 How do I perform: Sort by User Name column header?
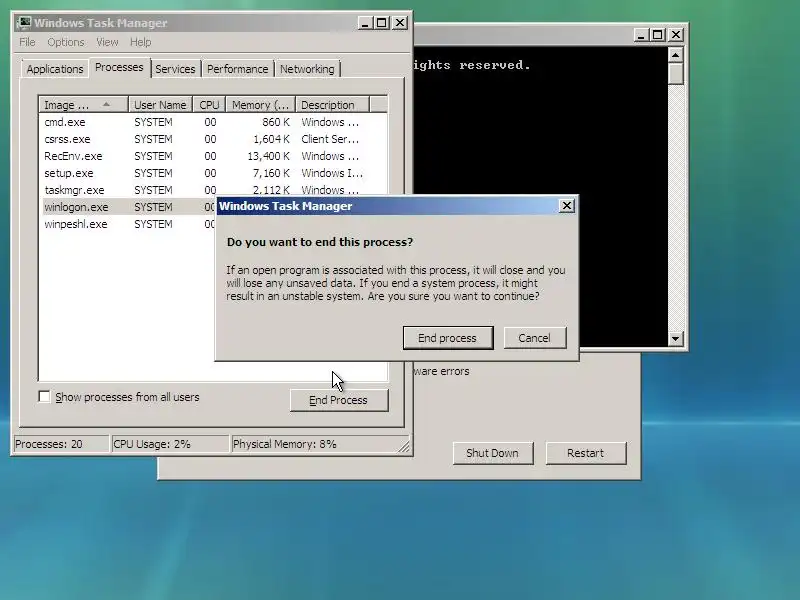coord(160,105)
